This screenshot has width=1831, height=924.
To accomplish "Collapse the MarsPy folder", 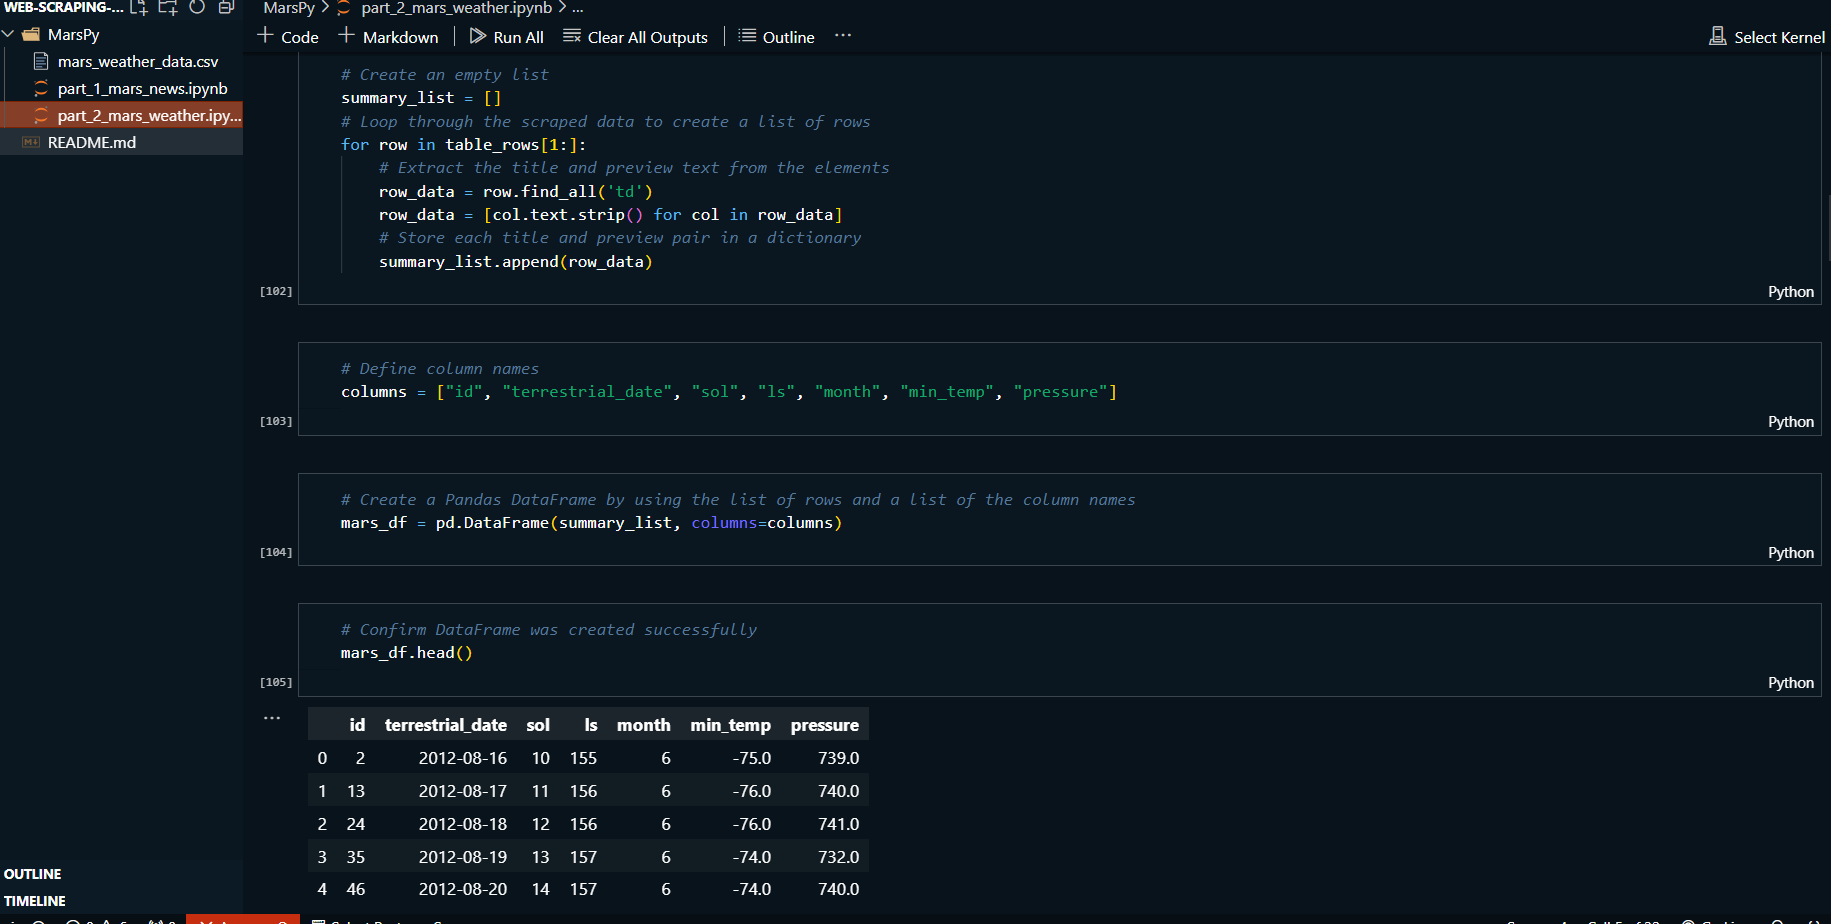I will [9, 35].
